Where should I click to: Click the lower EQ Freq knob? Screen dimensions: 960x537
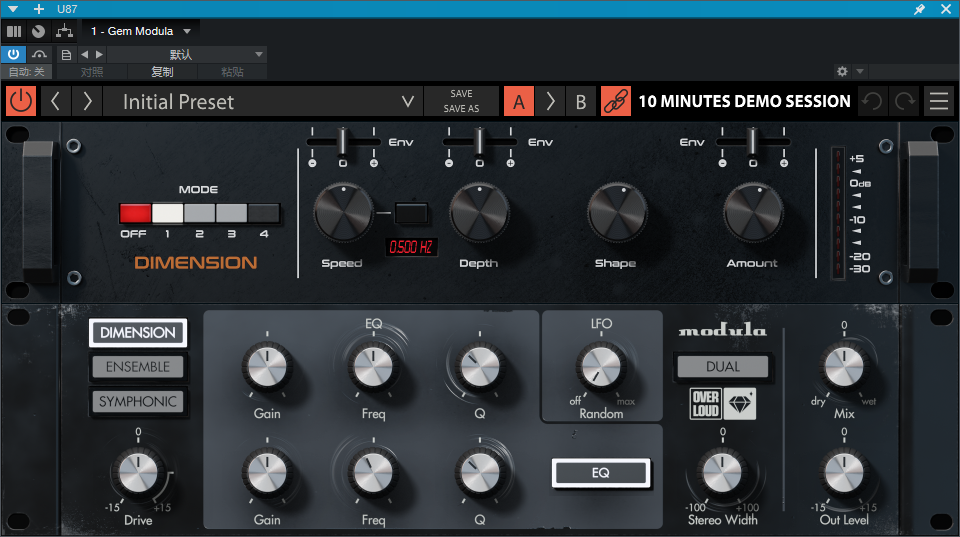[373, 473]
